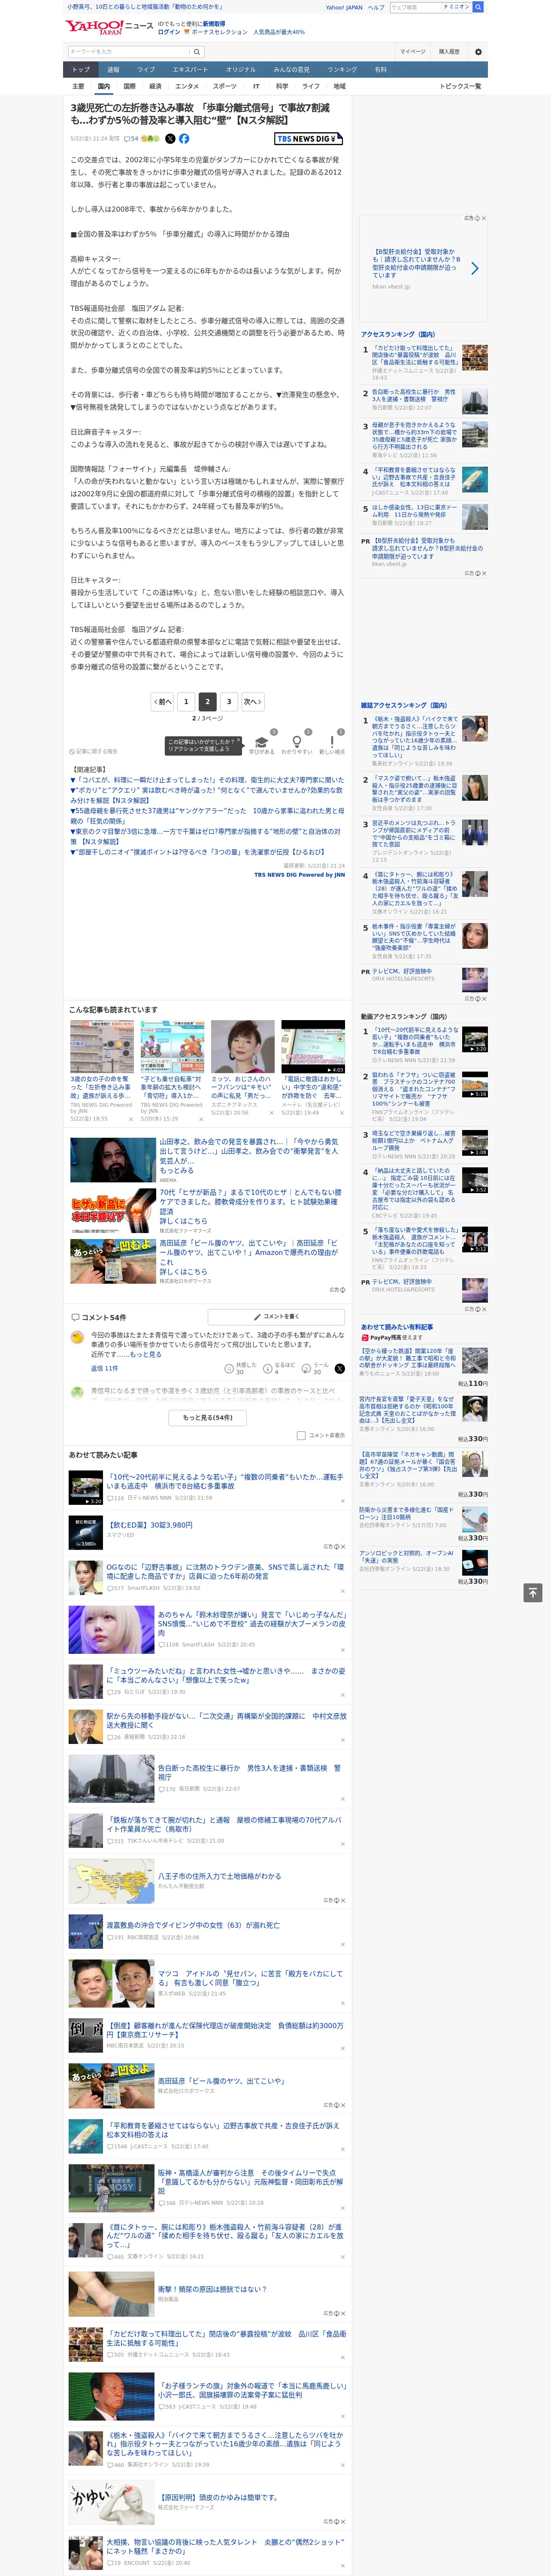Open the トップ tab
The image size is (551, 2576).
pos(81,70)
